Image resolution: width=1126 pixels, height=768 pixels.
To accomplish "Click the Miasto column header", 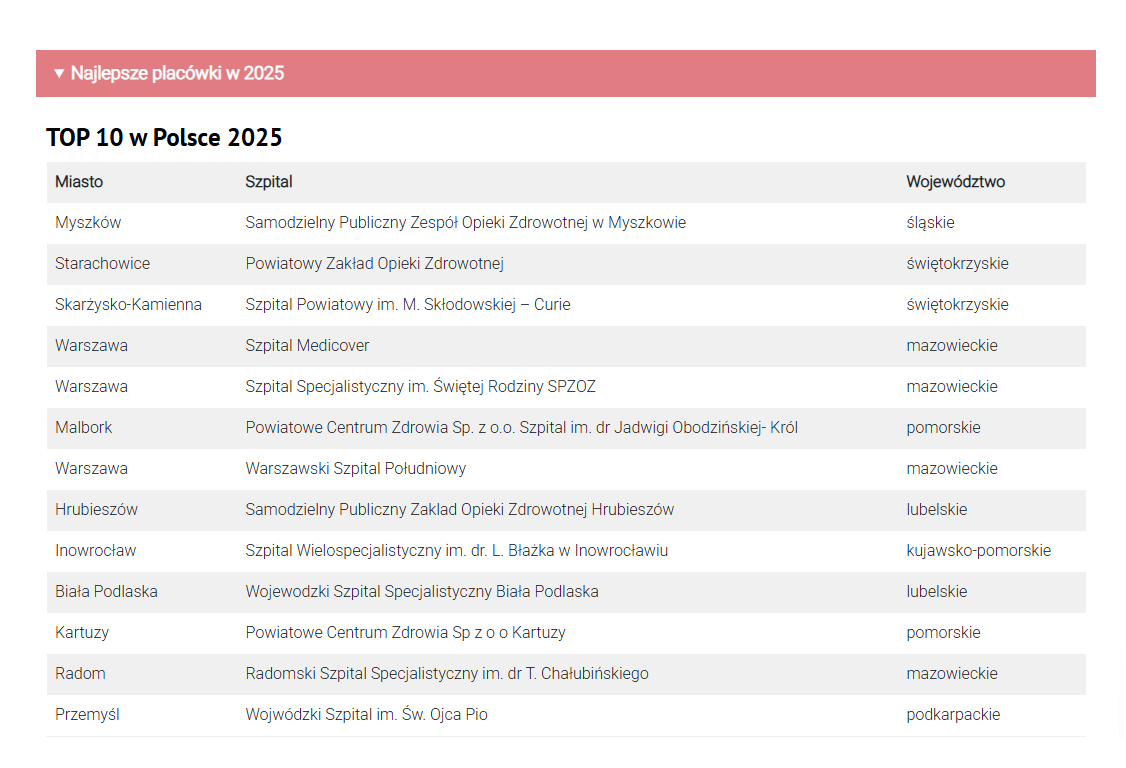I will pos(79,182).
